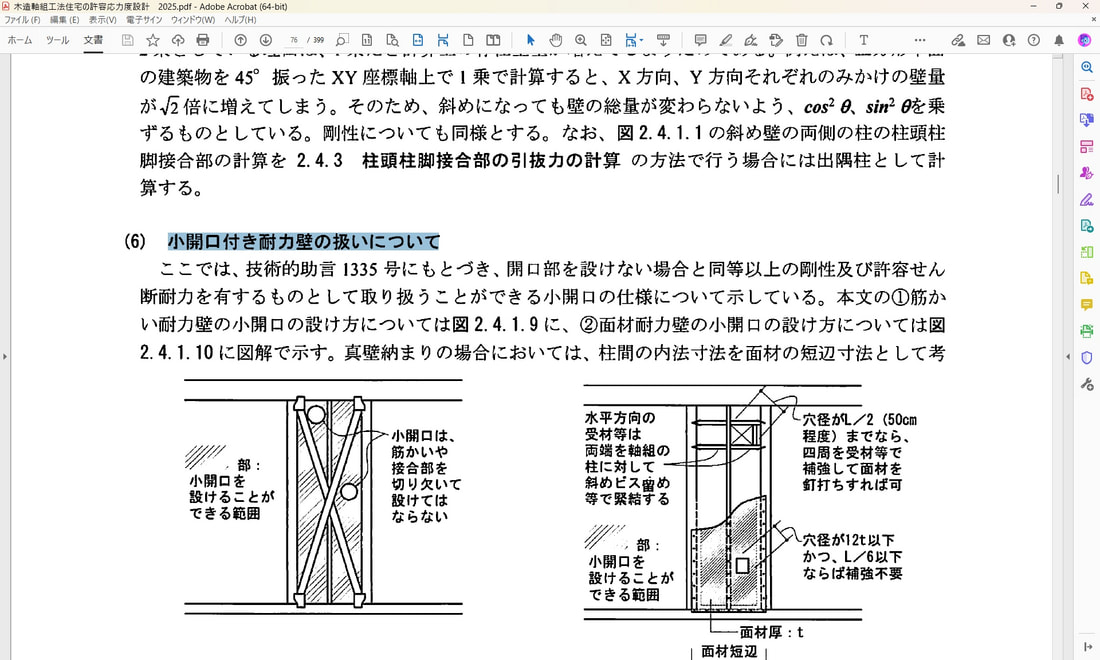The width and height of the screenshot is (1100, 660).
Task: Collapse the right tools pane arrow
Action: pos(1068,356)
